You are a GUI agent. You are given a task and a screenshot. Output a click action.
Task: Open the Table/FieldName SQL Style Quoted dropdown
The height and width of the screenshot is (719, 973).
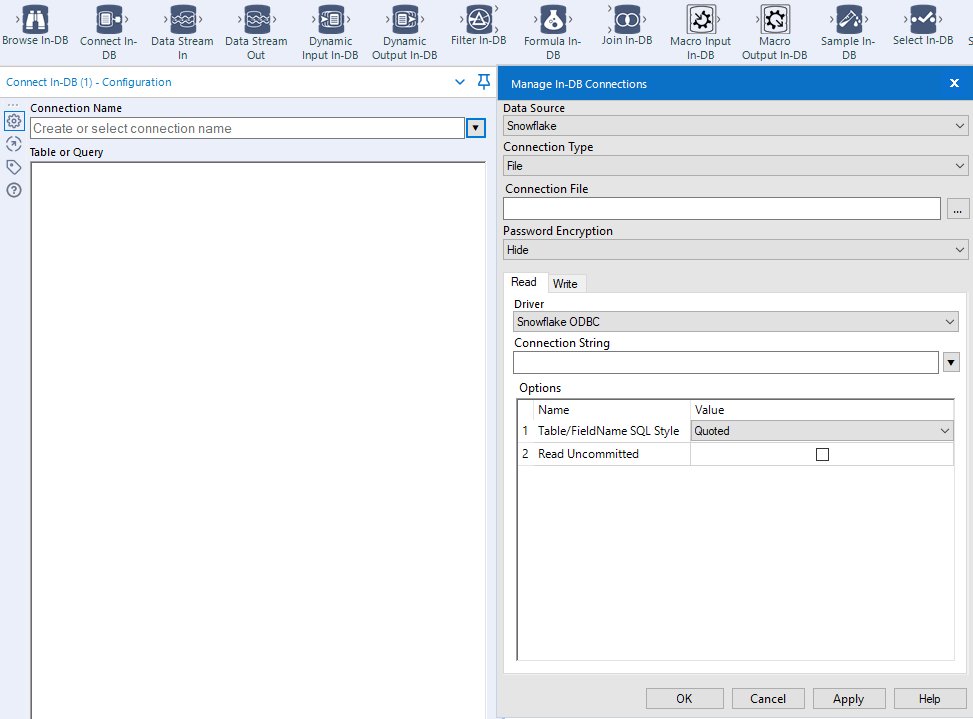[x=822, y=431]
